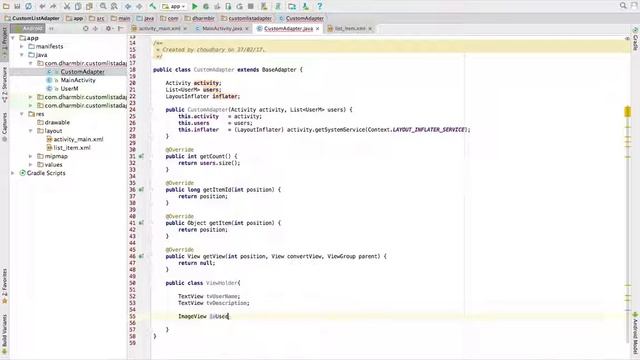Navigate Back with the left arrow icon
Viewport: 640px width, 360px height.
tap(128, 6)
